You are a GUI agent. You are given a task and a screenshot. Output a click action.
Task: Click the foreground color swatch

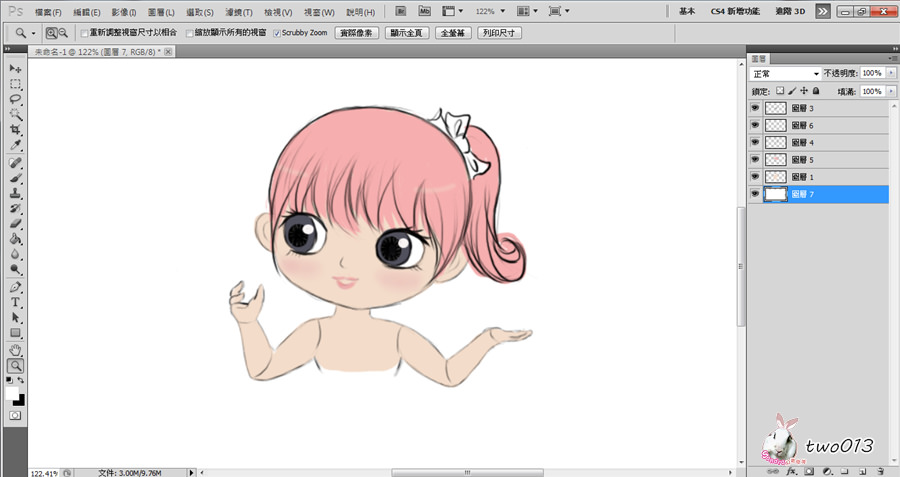12,393
